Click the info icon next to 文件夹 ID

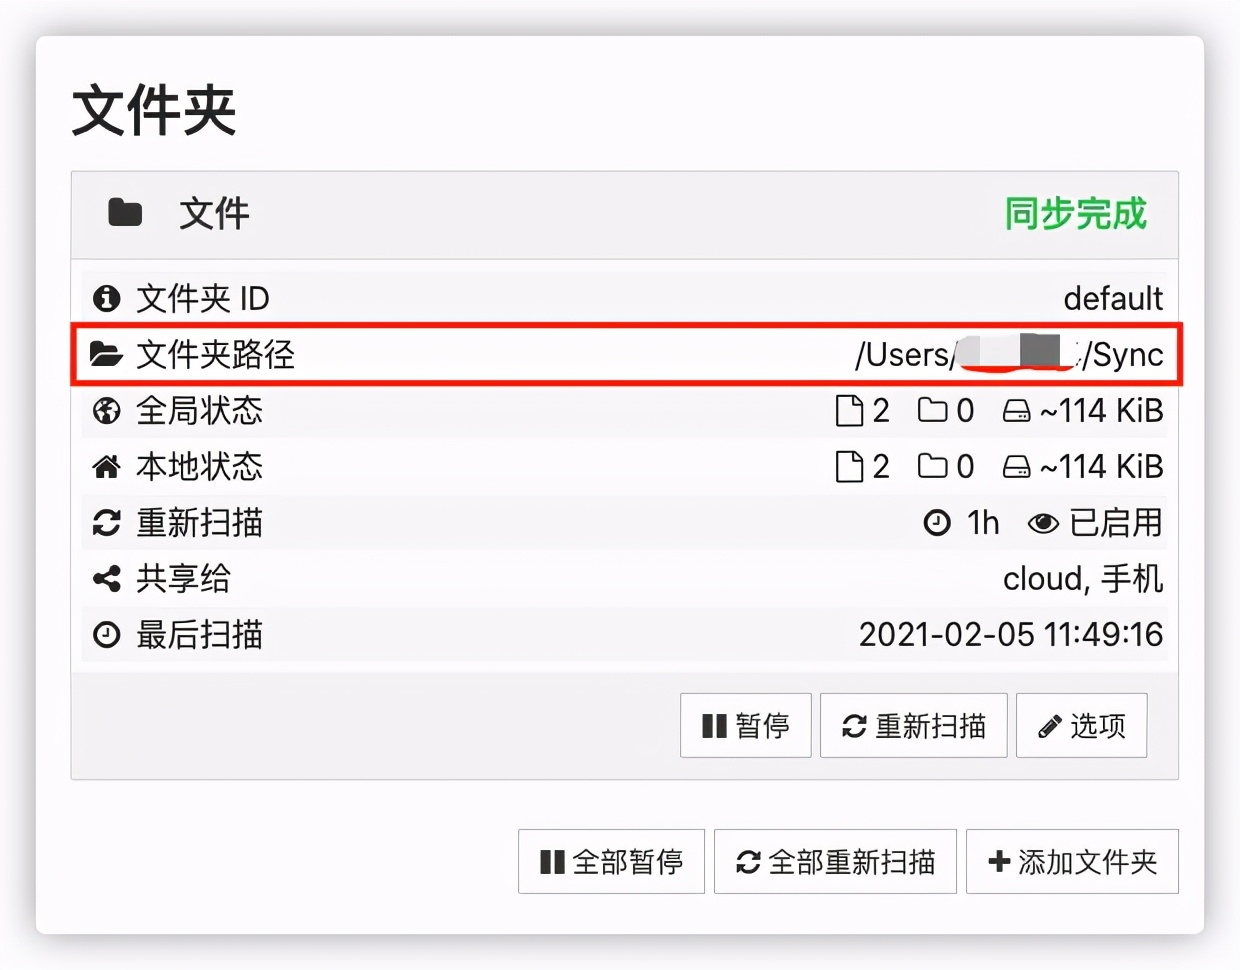coord(106,298)
